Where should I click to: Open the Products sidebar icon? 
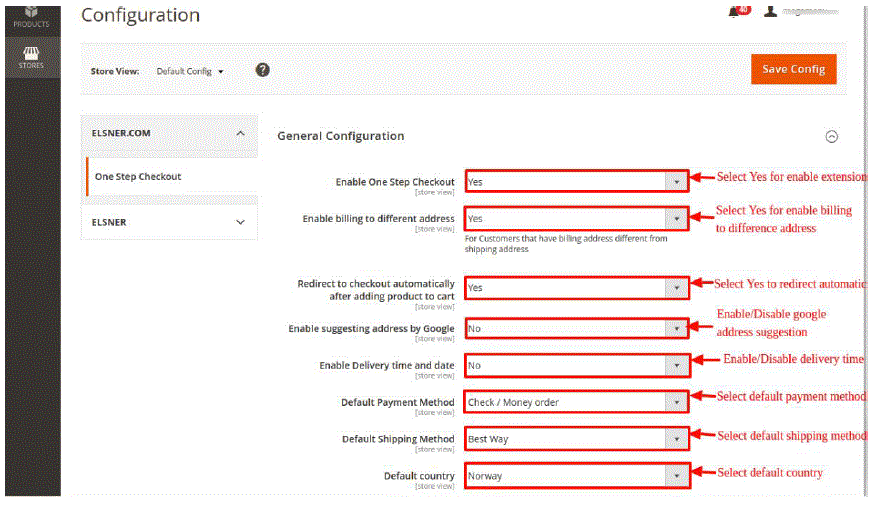click(x=32, y=18)
